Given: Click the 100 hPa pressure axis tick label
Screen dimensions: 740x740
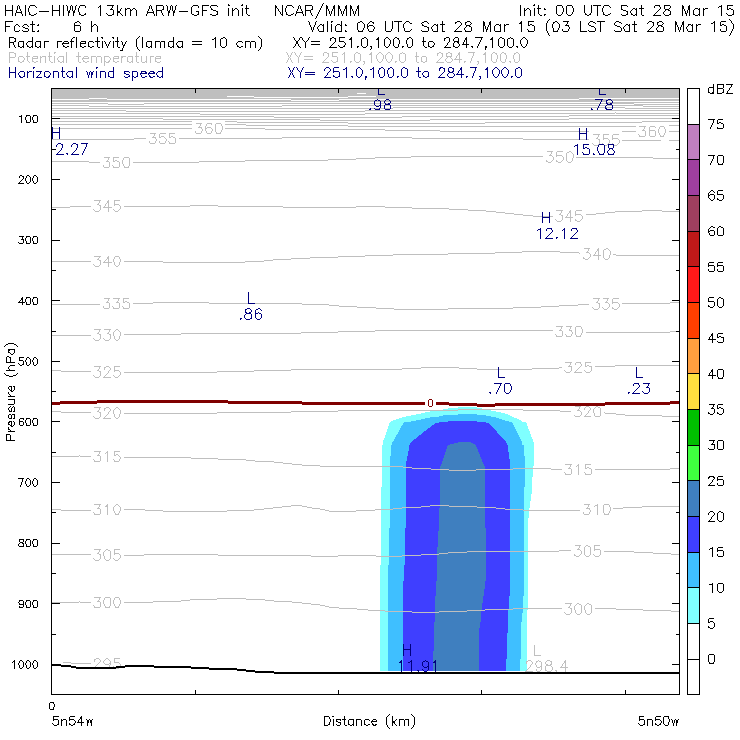Looking at the screenshot, I should pyautogui.click(x=28, y=119).
